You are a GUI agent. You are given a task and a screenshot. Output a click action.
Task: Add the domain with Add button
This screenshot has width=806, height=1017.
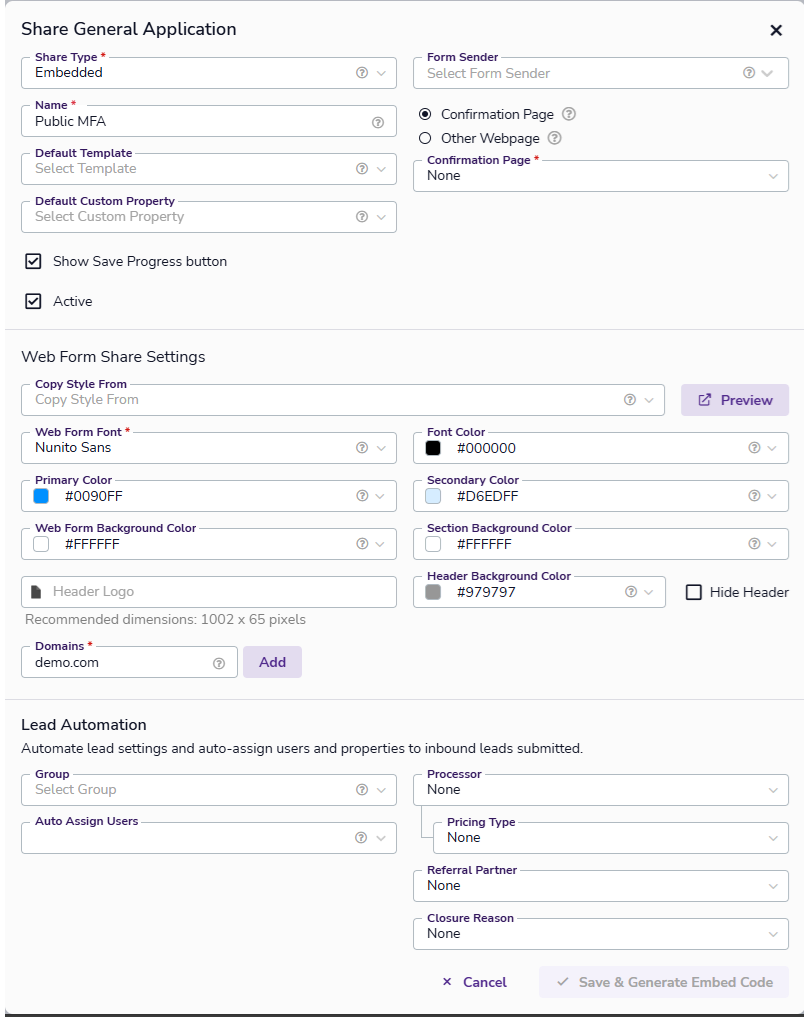(x=272, y=662)
